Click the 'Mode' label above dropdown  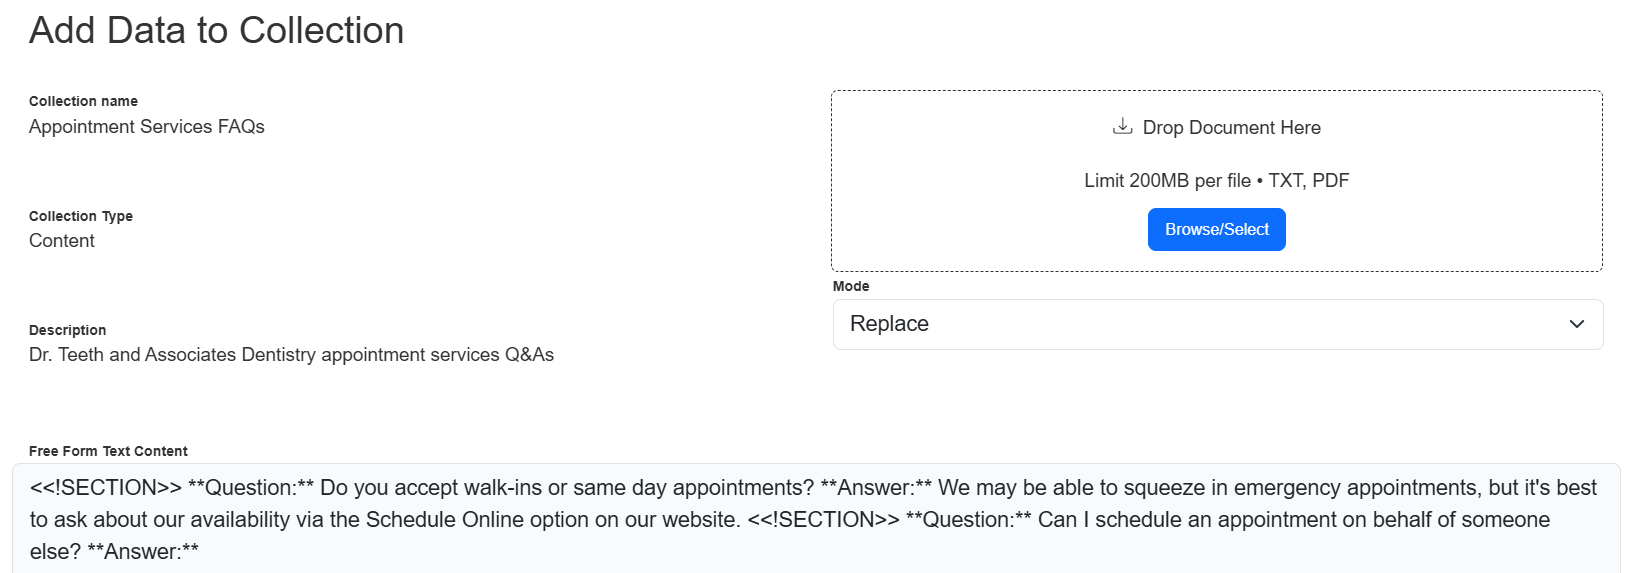[x=851, y=286]
